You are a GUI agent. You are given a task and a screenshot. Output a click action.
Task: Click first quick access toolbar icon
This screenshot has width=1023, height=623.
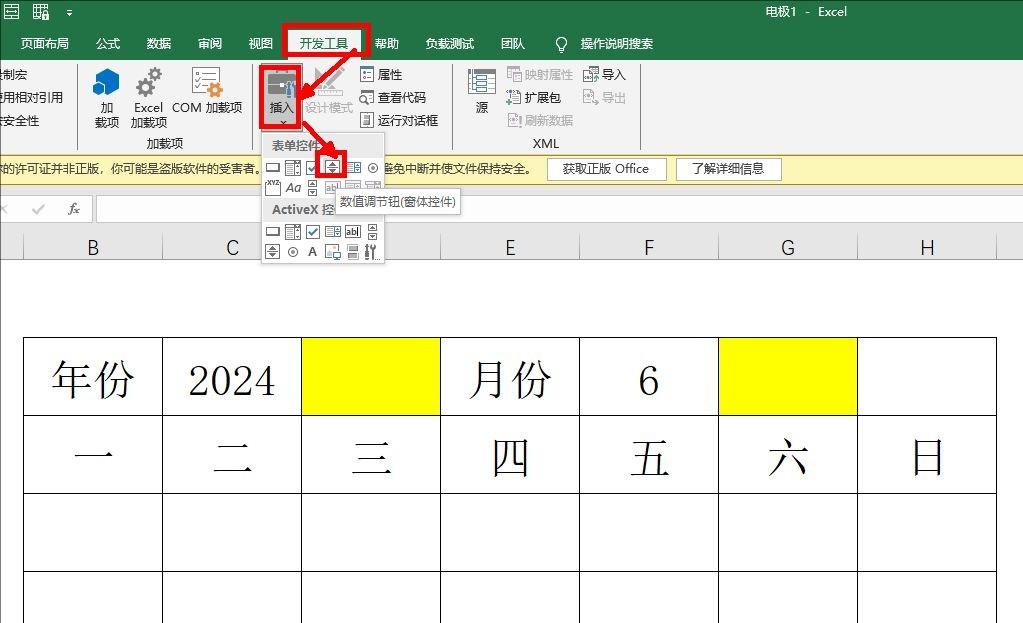[11, 11]
